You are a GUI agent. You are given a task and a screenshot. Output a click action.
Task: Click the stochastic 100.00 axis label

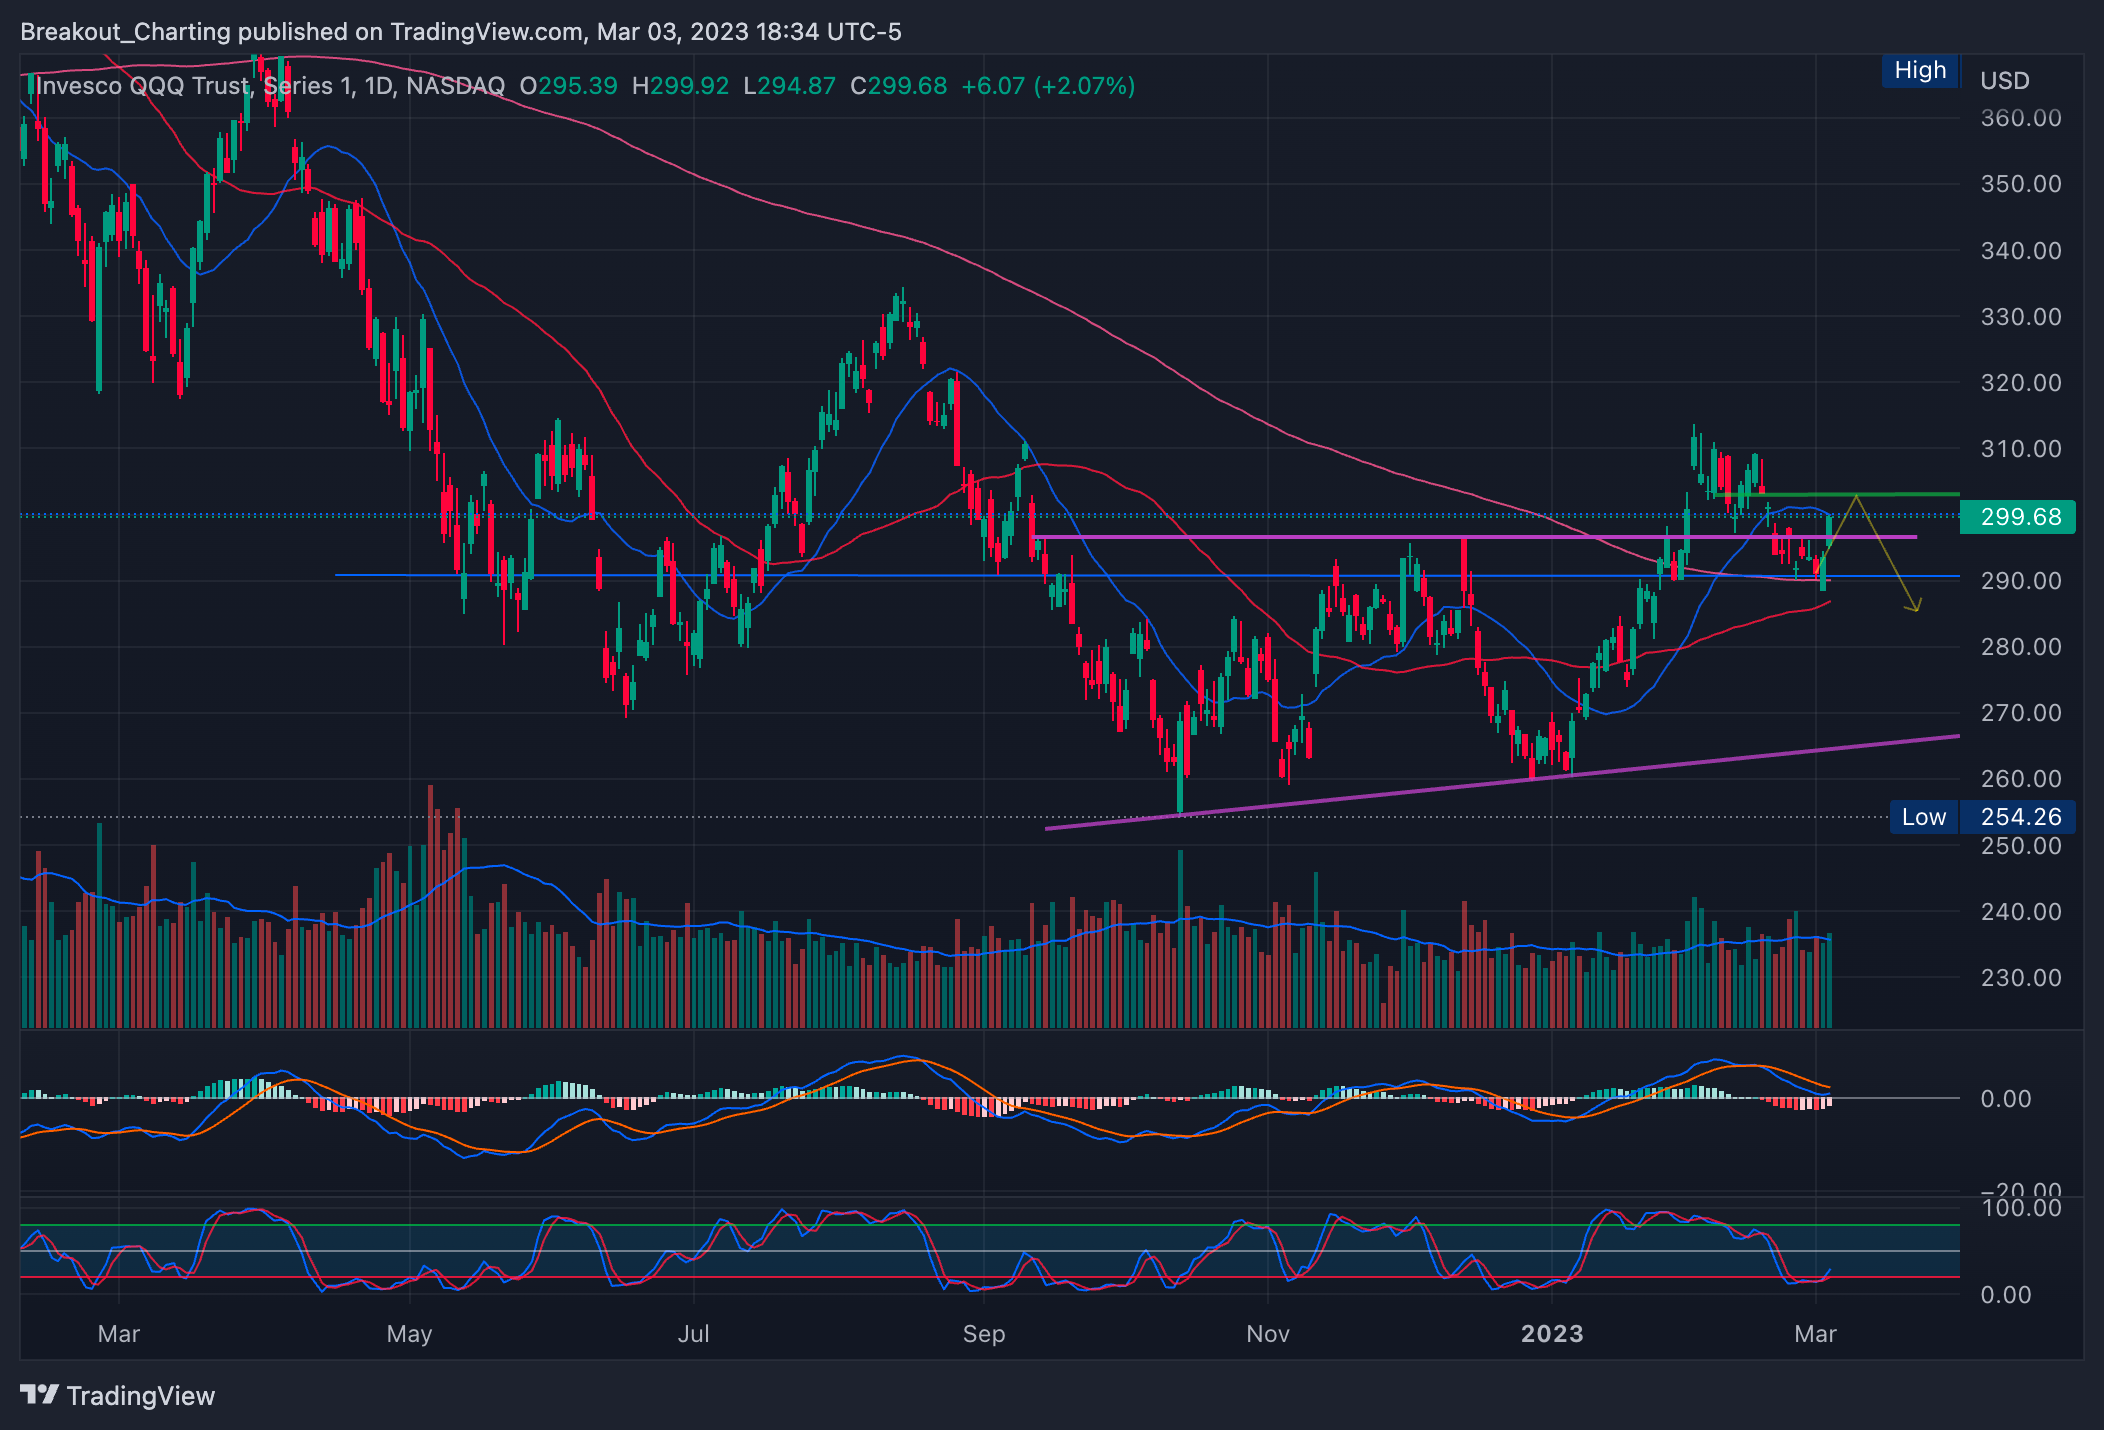(2020, 1208)
